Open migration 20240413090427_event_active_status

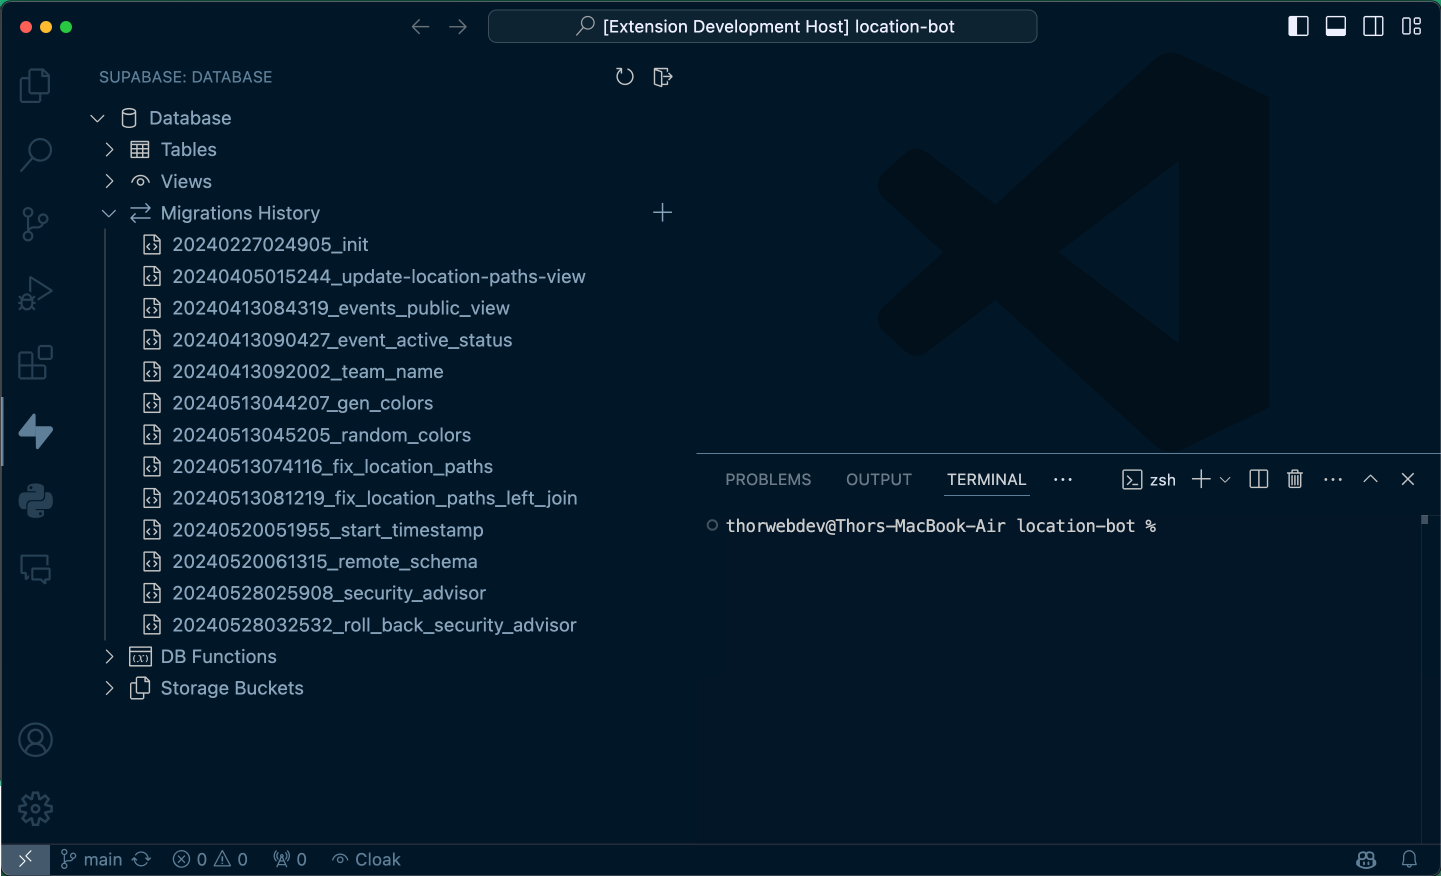pyautogui.click(x=342, y=340)
